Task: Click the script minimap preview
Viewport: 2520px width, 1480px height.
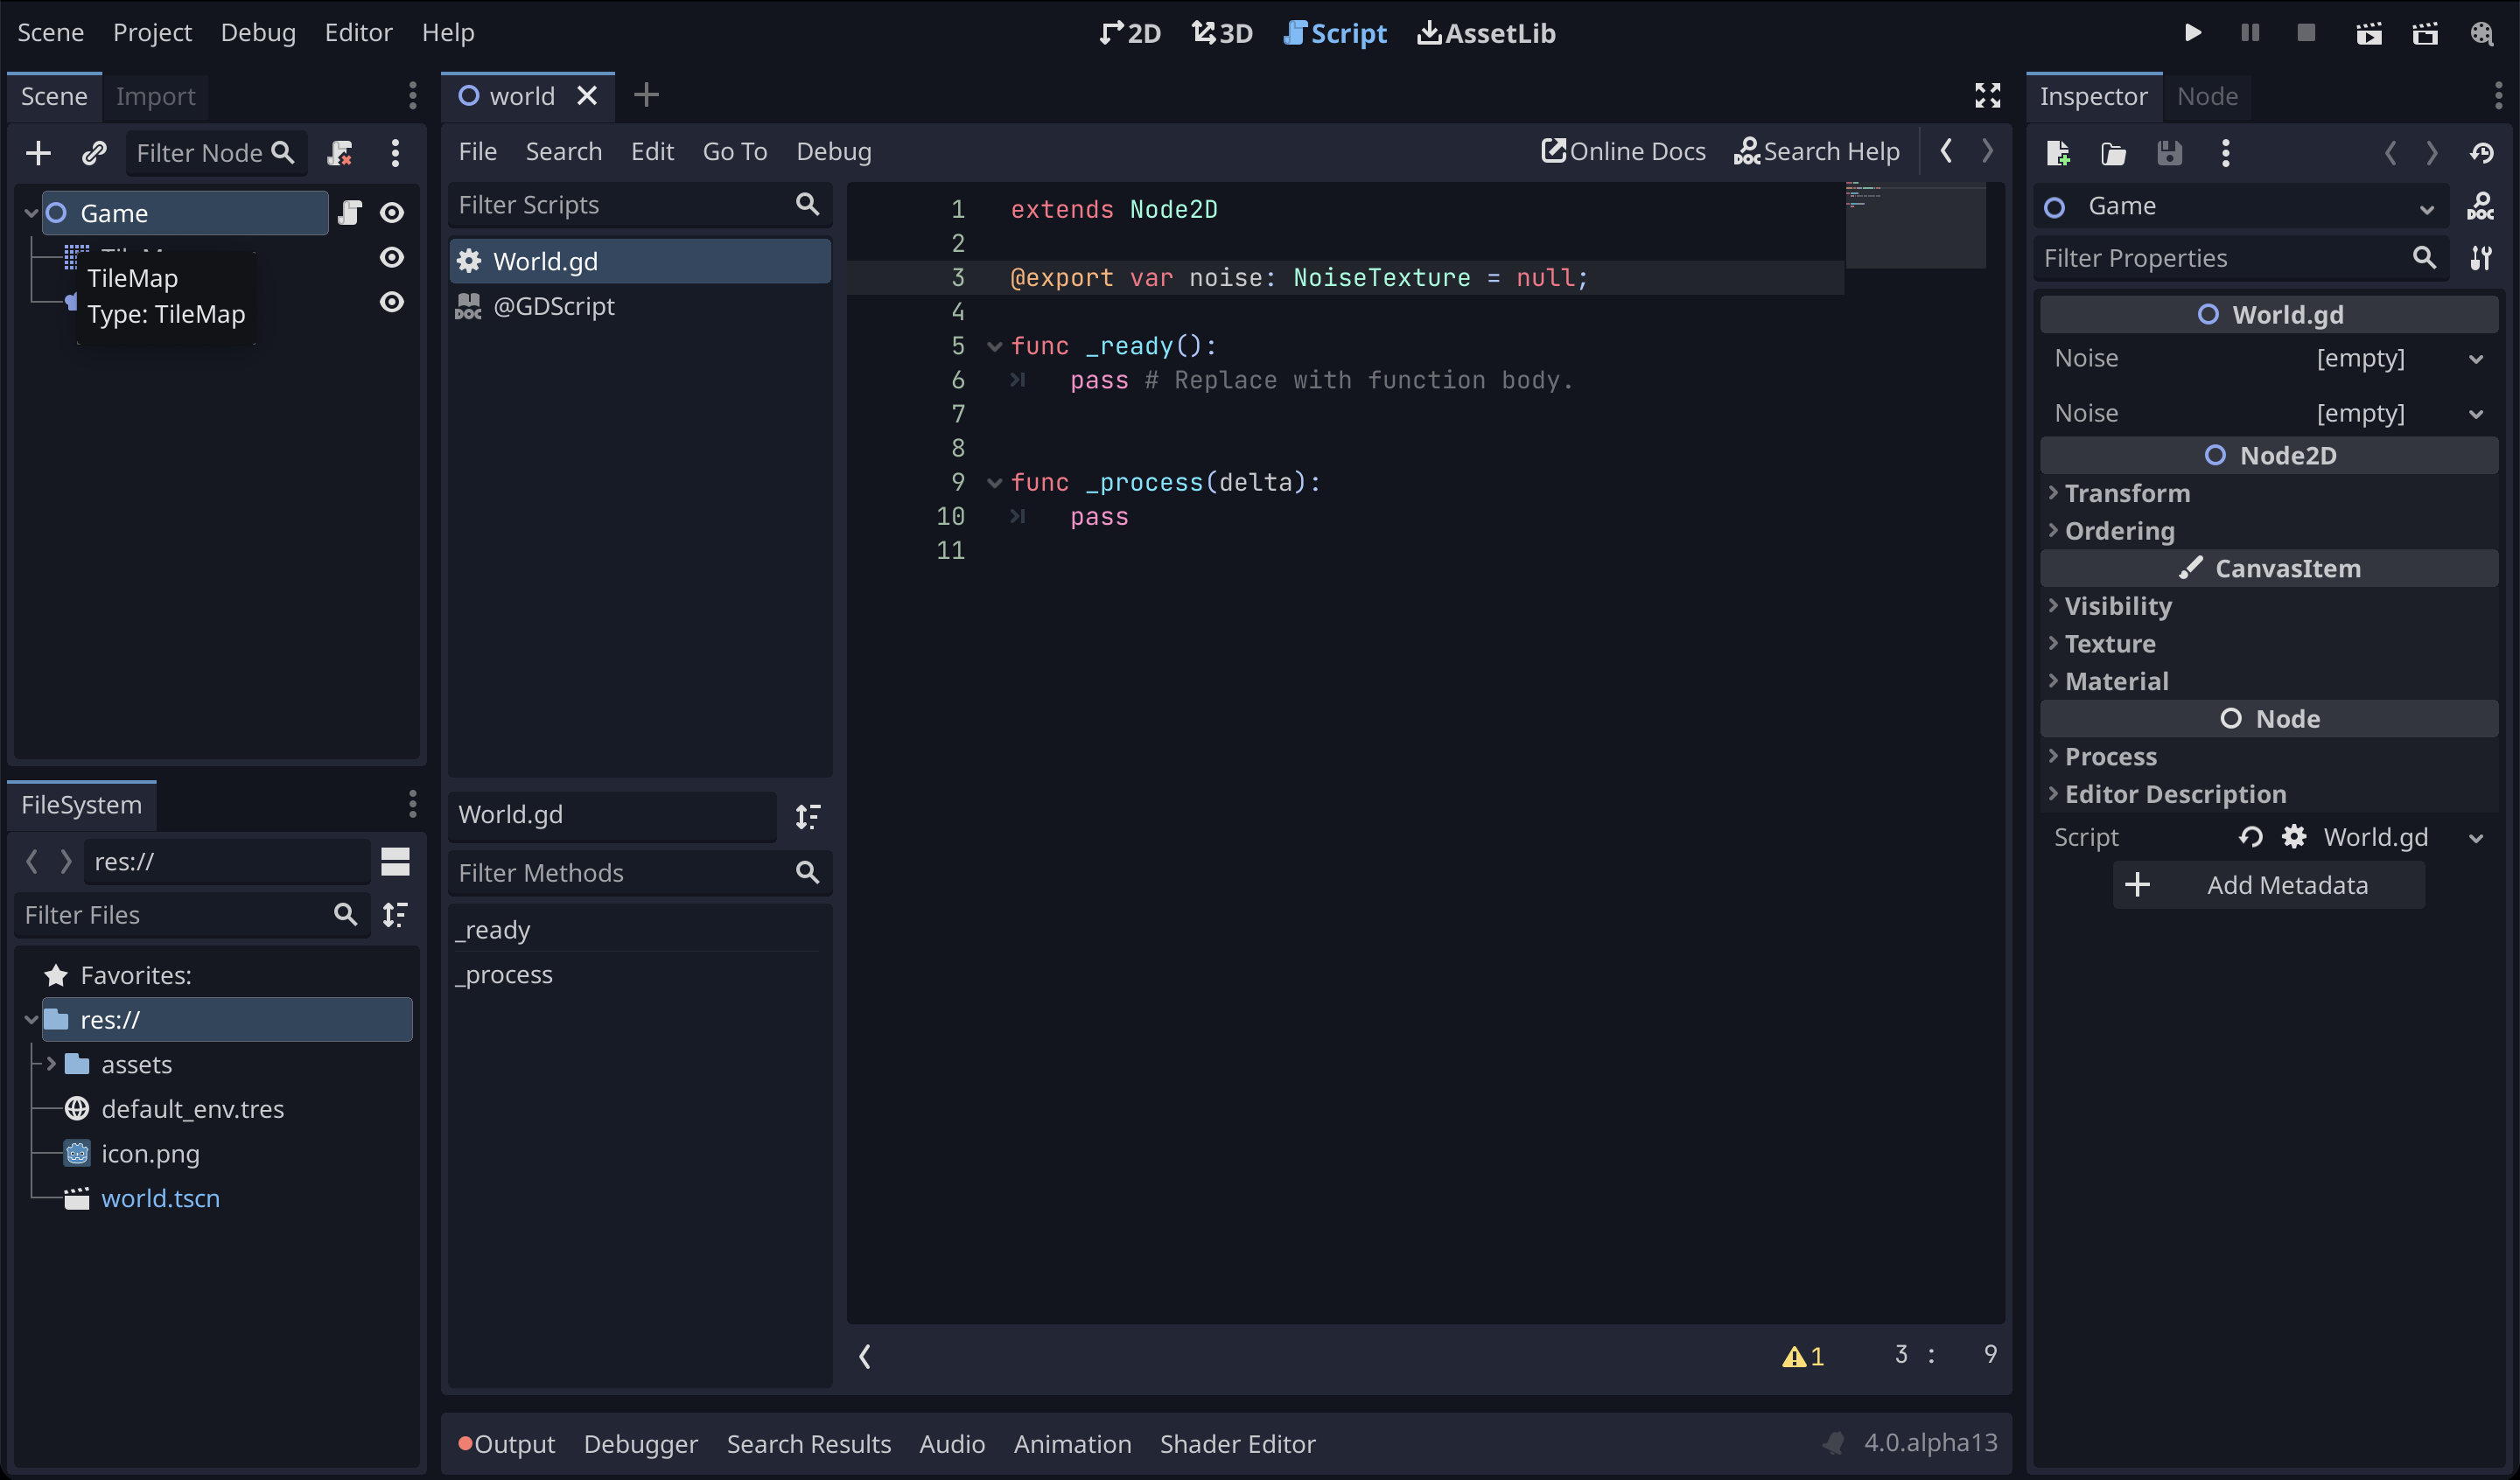Action: point(1914,226)
